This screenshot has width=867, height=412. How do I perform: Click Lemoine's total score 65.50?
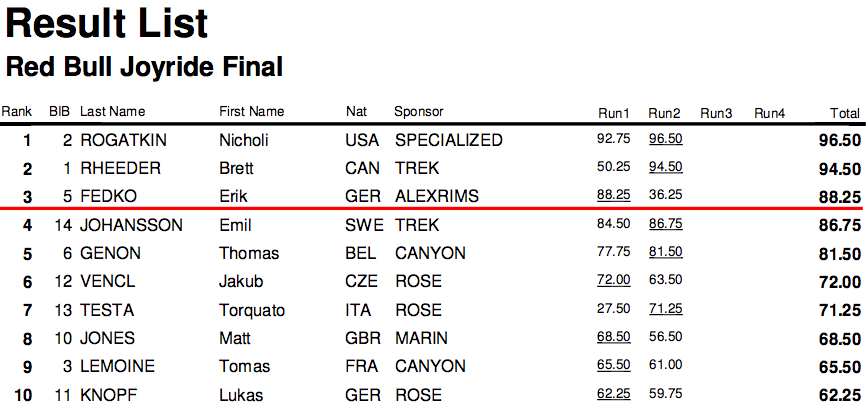[x=841, y=367]
